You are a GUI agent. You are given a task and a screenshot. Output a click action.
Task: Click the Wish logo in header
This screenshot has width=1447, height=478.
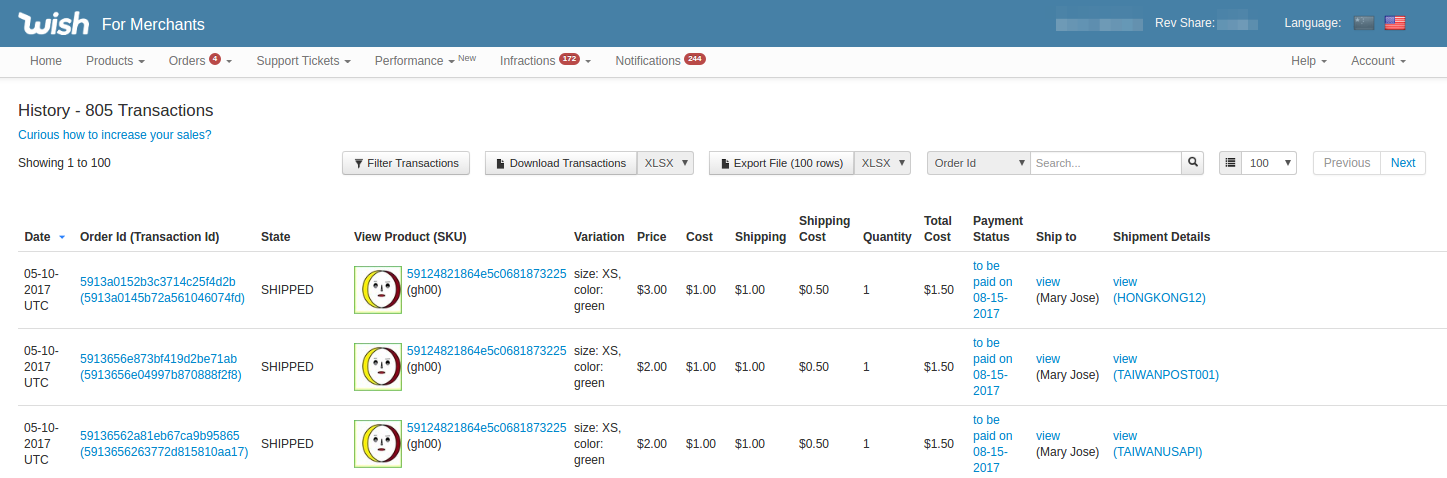point(53,23)
